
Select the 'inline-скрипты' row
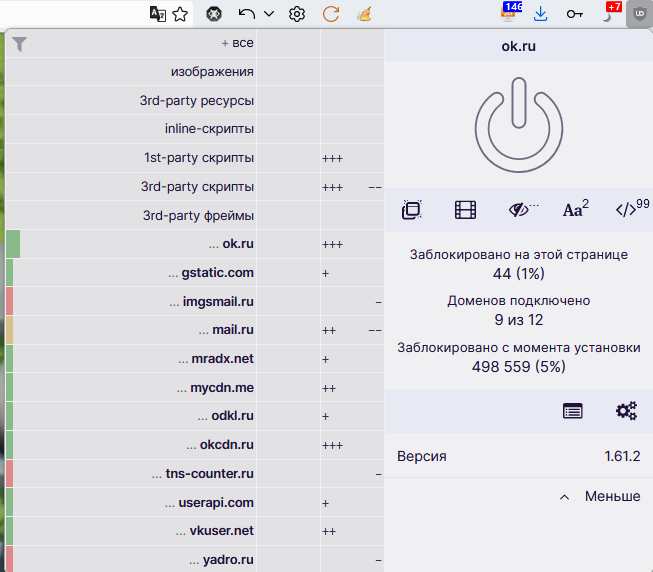[131, 129]
